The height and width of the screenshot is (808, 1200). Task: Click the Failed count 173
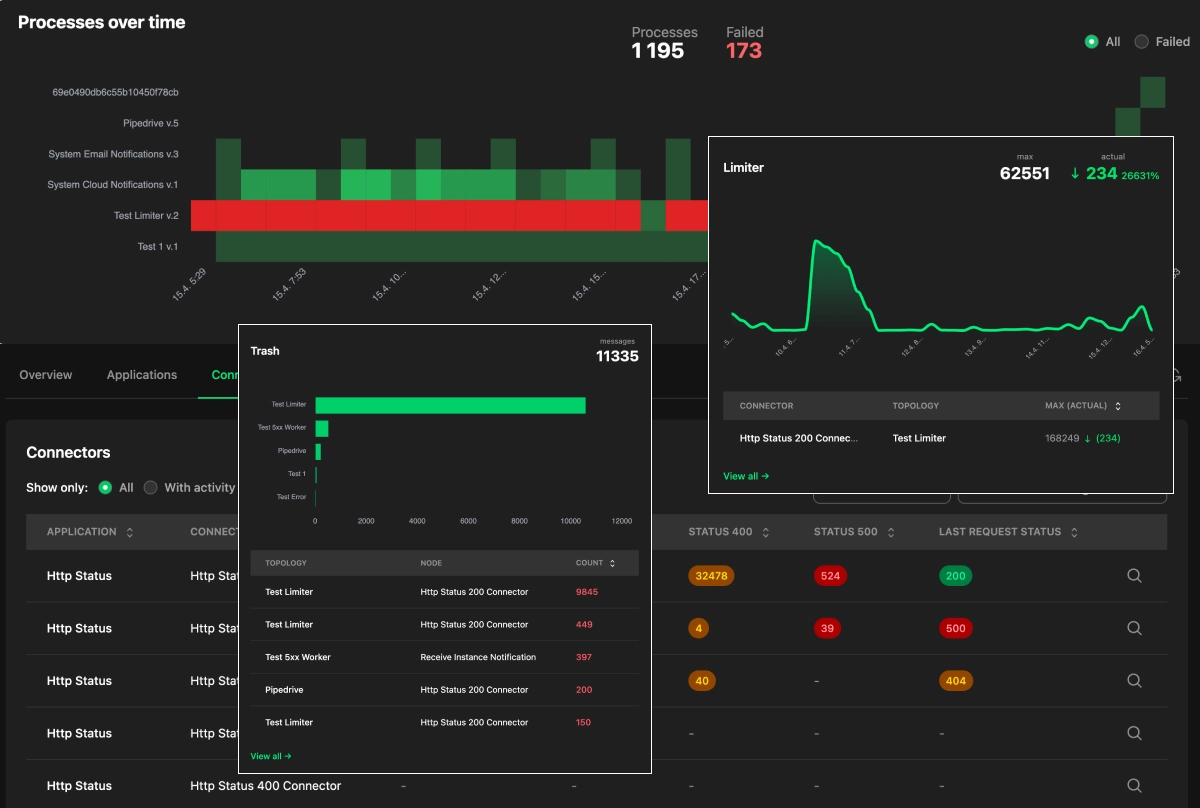(x=744, y=51)
